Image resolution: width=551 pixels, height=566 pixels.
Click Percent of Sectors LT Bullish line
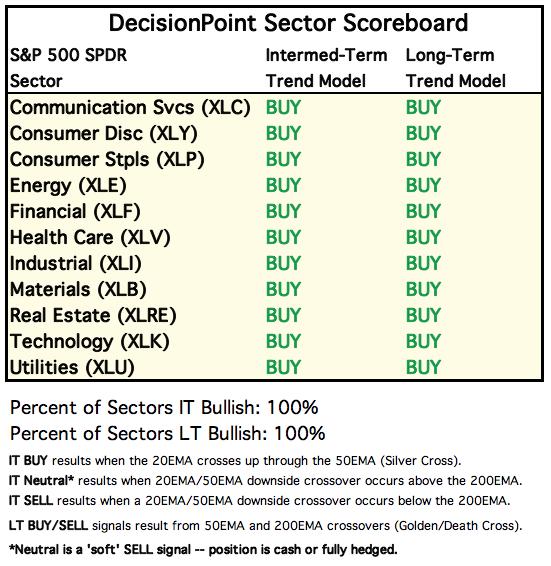[x=168, y=434]
